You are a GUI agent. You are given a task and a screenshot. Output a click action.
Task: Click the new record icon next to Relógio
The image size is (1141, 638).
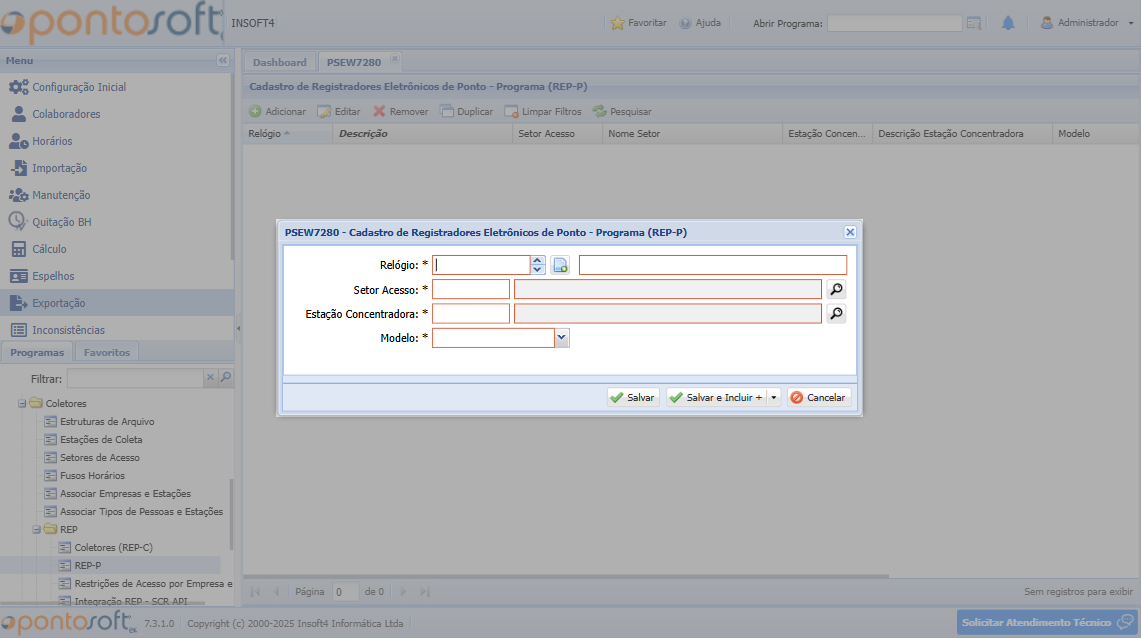[560, 266]
